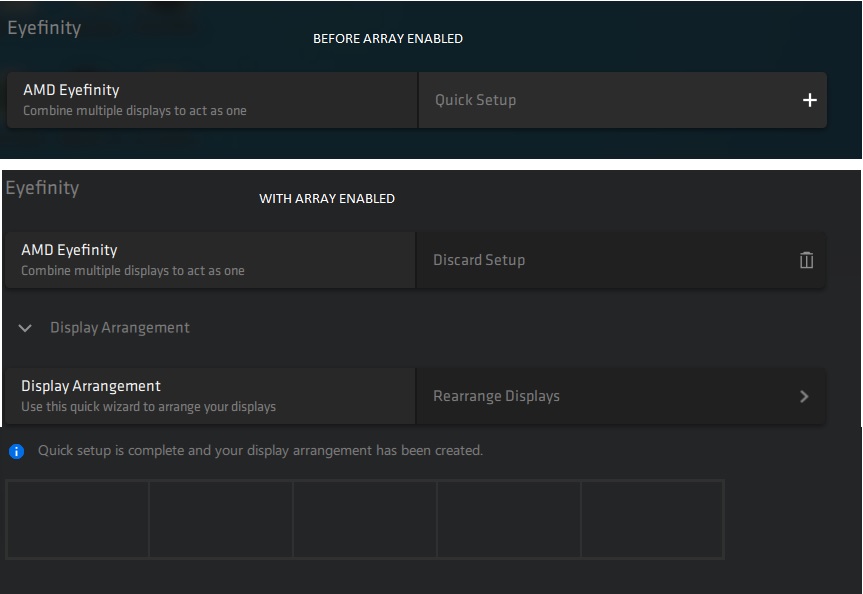This screenshot has width=863, height=594.
Task: Open the Rearrange Displays arrow
Action: 804,396
